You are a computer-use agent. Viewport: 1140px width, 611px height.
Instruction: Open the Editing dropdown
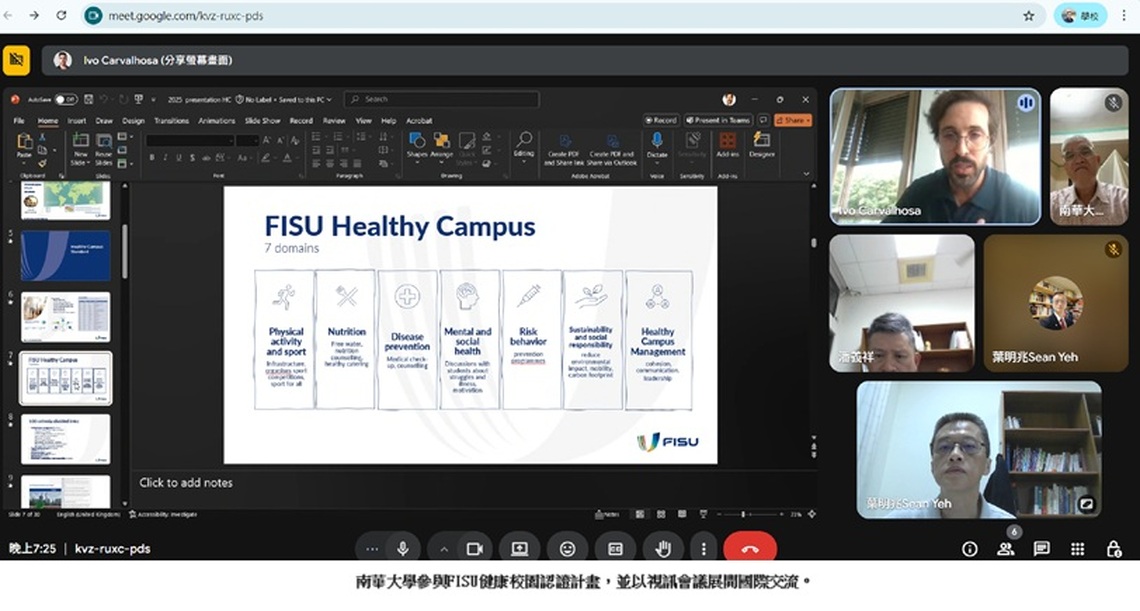coord(524,145)
